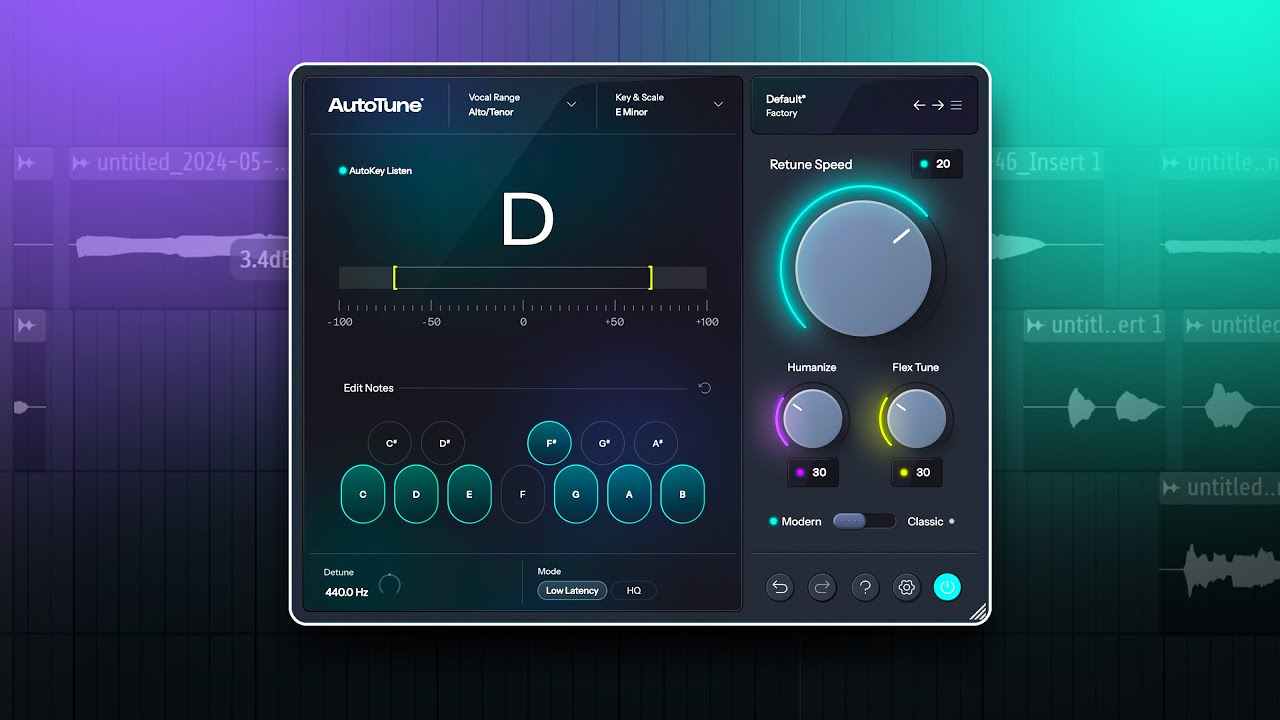Click the 440.0 Hz detune value
Image resolution: width=1280 pixels, height=720 pixels.
(x=346, y=592)
